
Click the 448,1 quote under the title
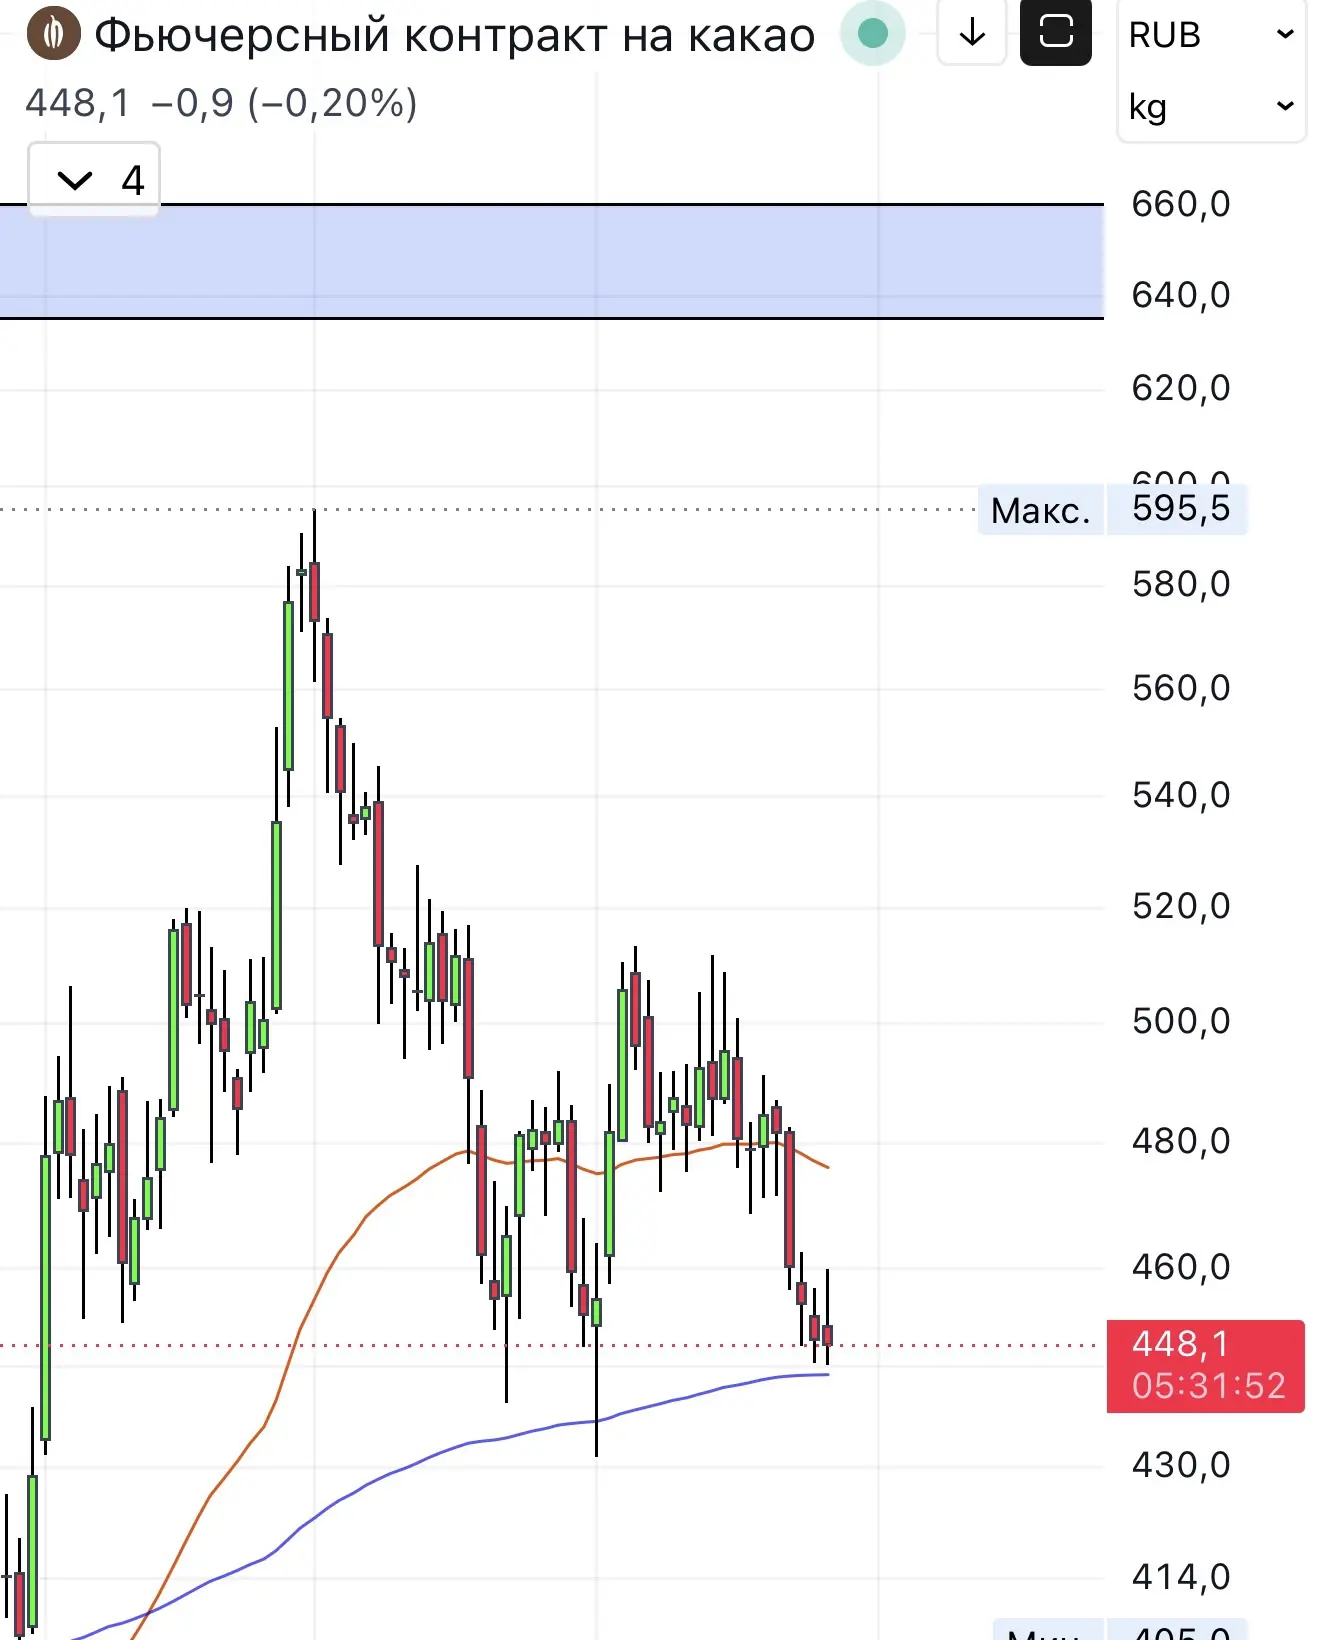pos(78,103)
